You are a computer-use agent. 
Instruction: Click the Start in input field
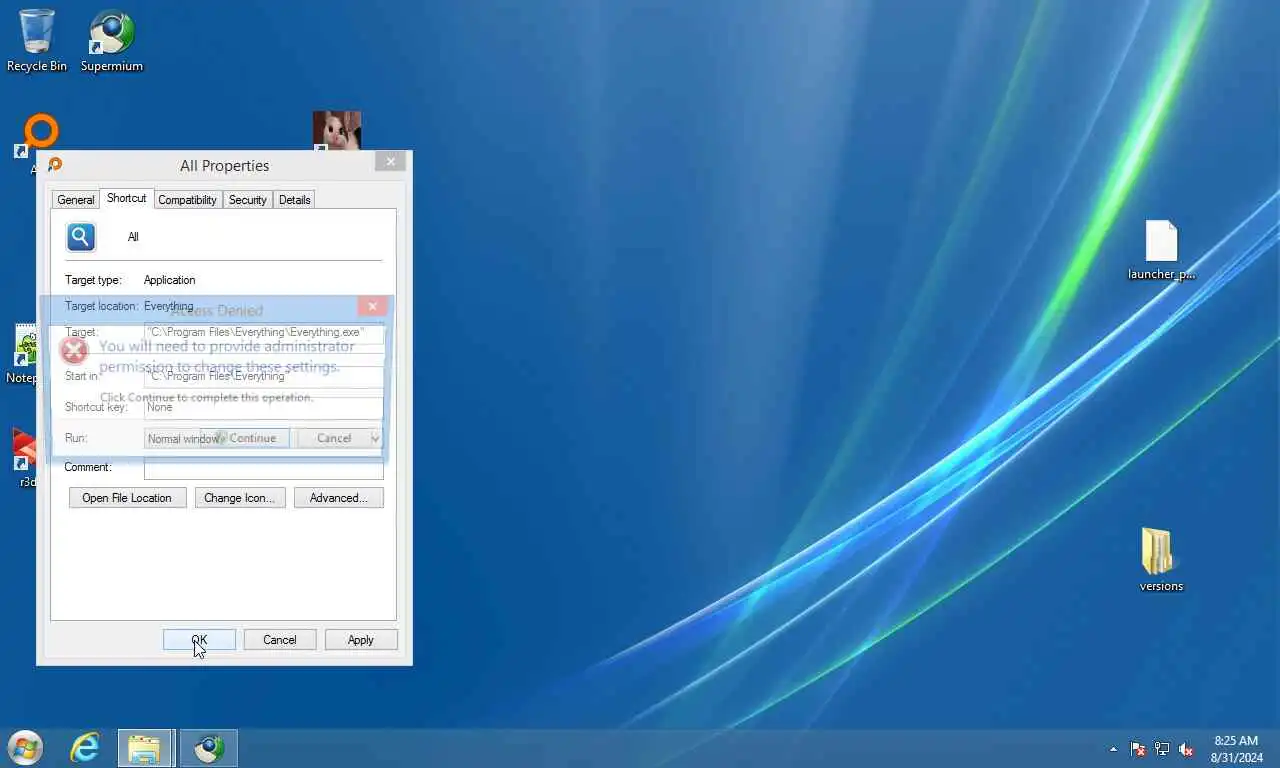click(264, 377)
